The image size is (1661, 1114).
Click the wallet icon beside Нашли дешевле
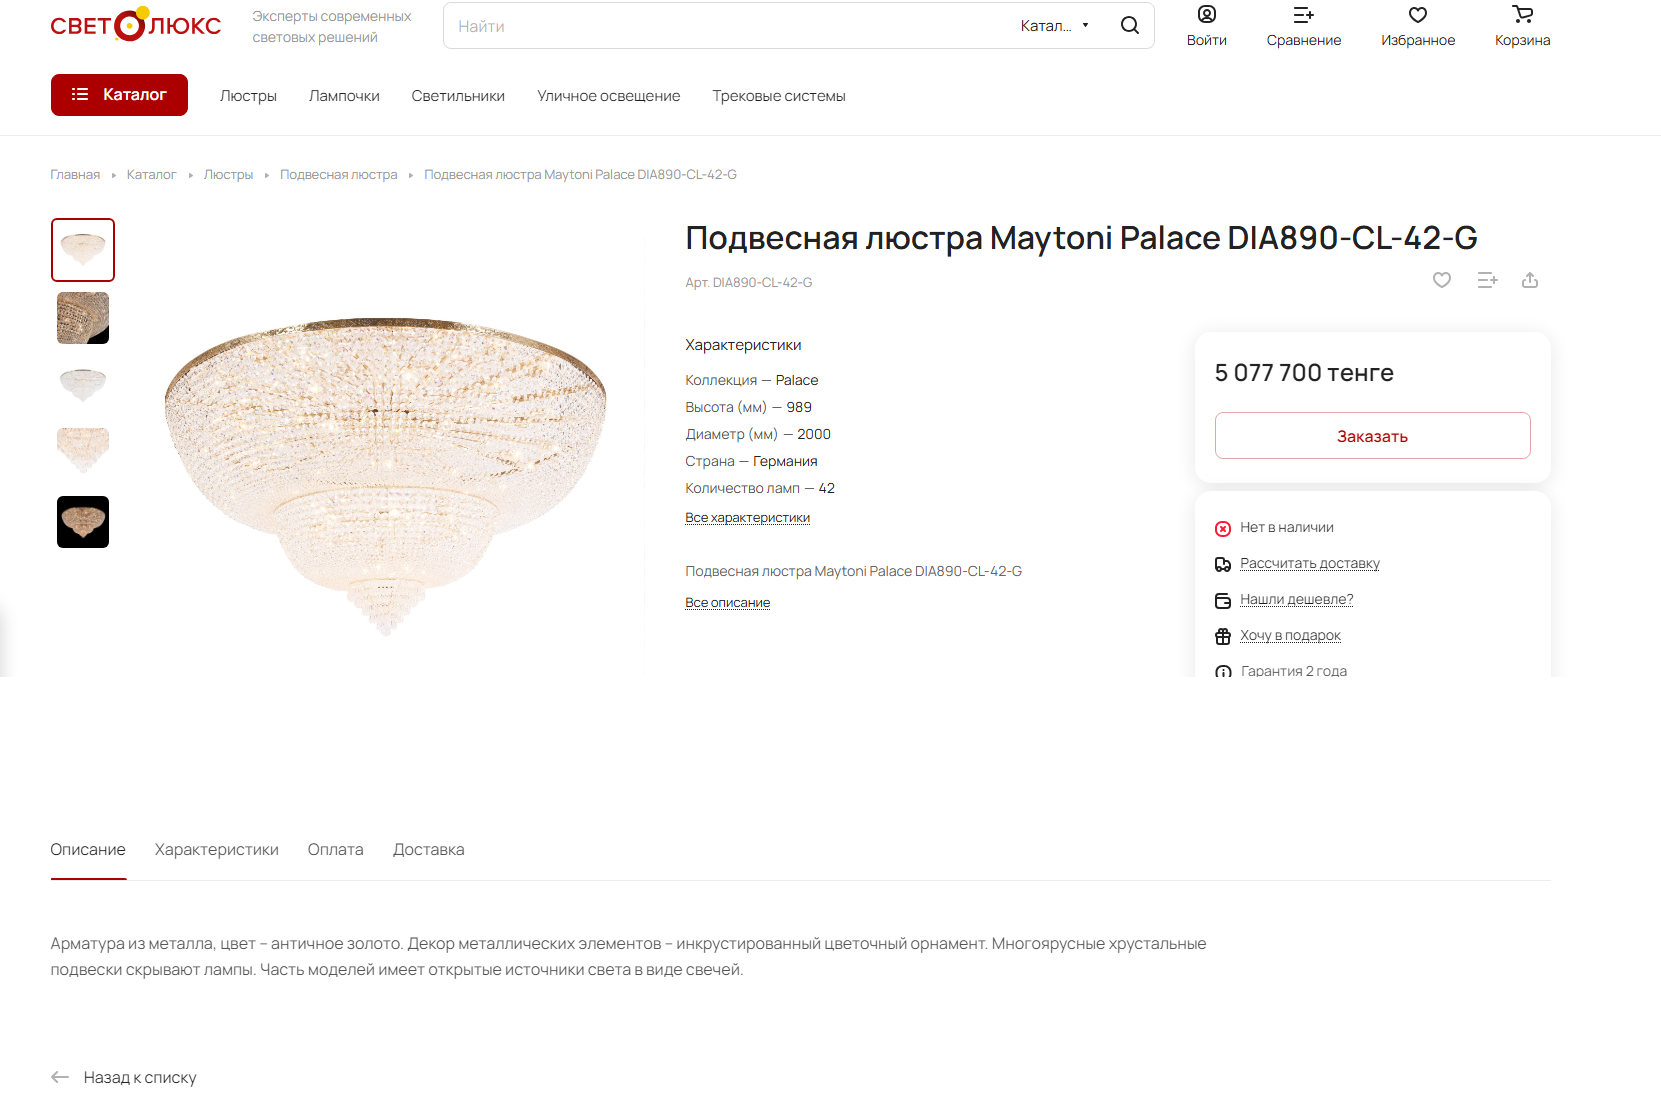point(1223,600)
